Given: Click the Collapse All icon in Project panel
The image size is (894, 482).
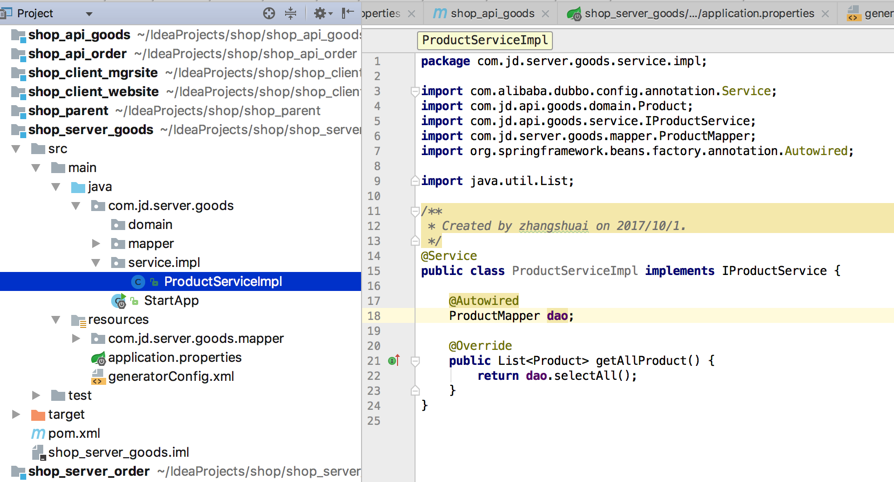Looking at the screenshot, I should (x=291, y=13).
